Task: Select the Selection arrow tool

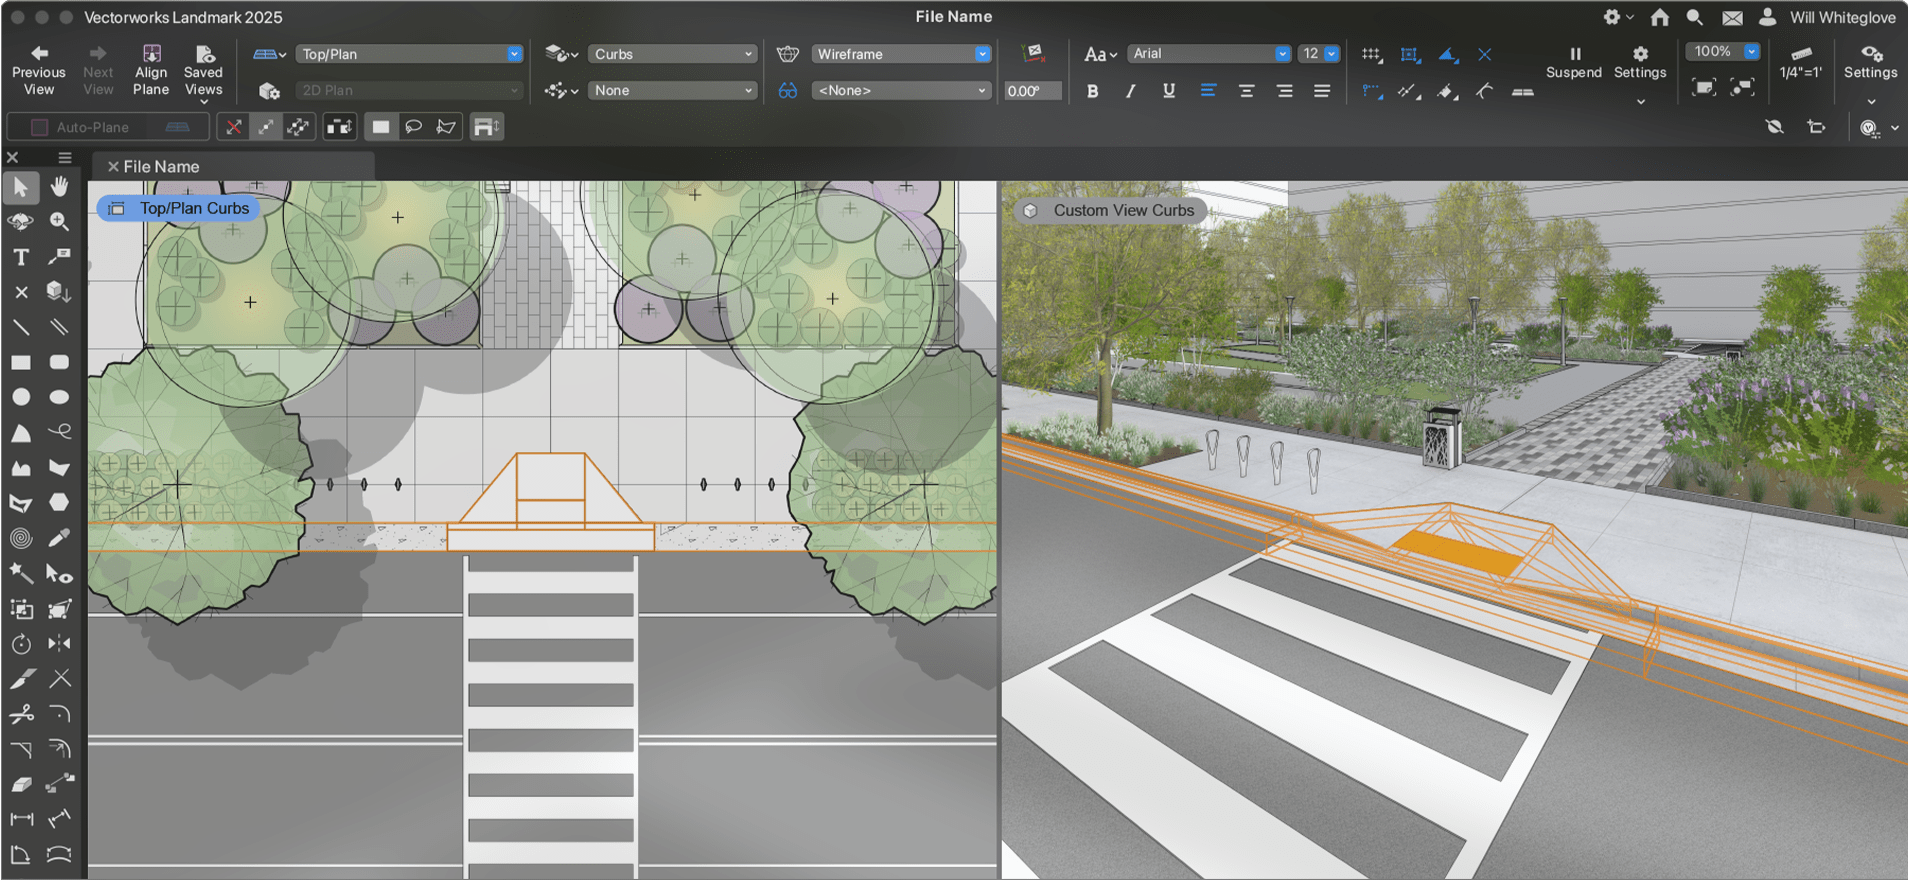Action: [20, 187]
